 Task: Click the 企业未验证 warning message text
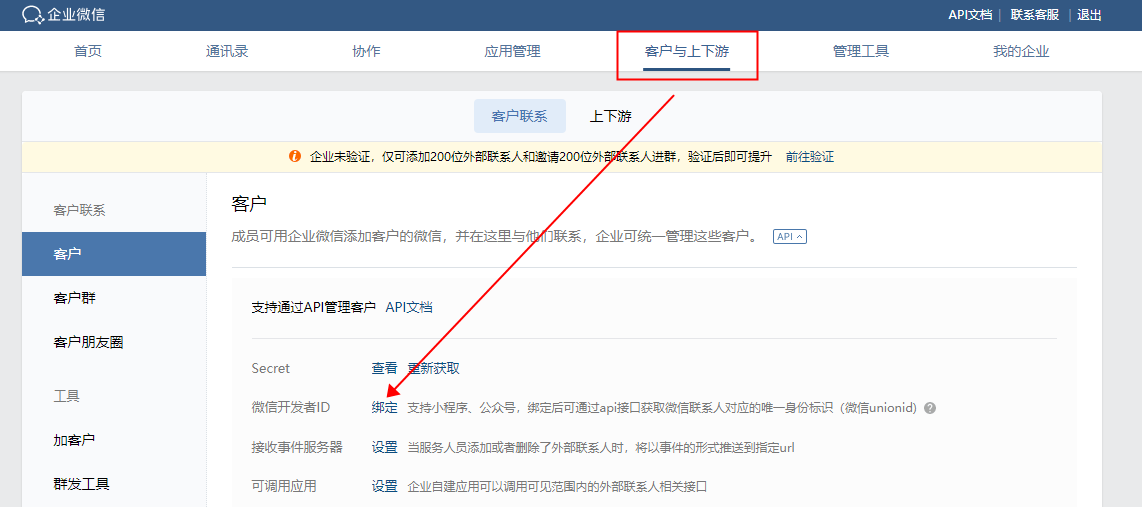[x=541, y=157]
